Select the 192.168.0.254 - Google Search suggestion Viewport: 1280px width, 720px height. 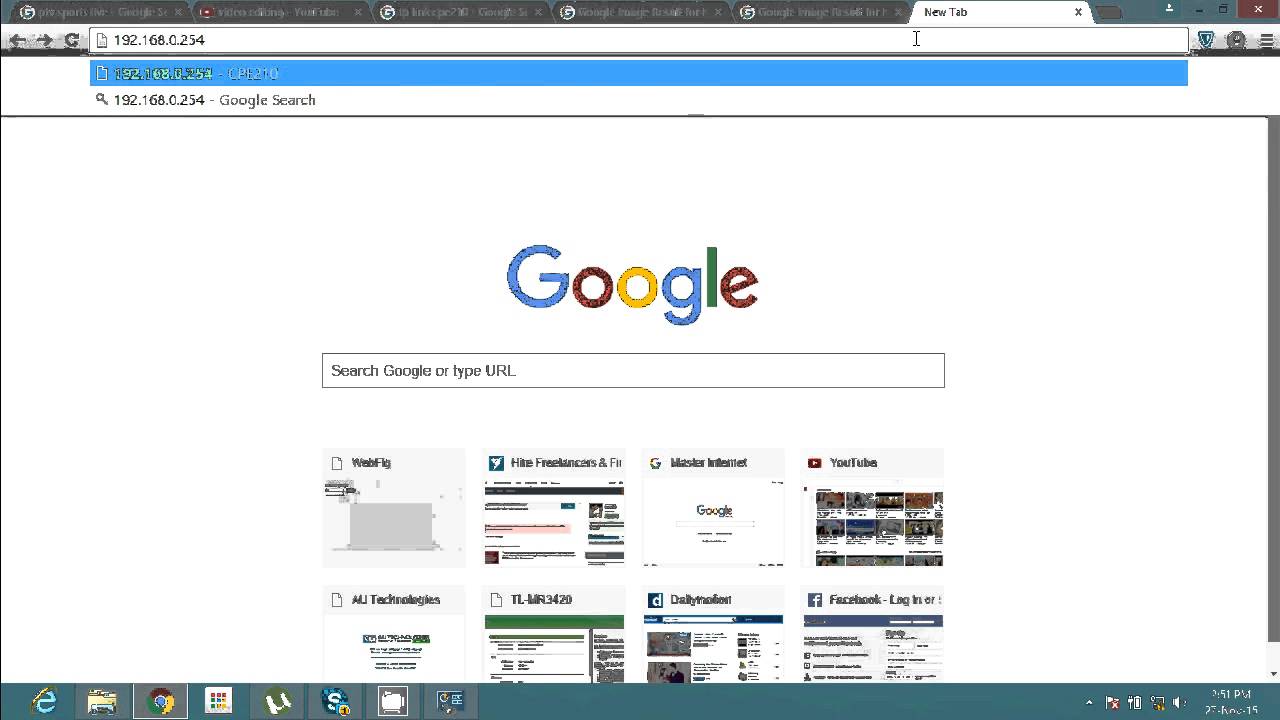click(639, 100)
